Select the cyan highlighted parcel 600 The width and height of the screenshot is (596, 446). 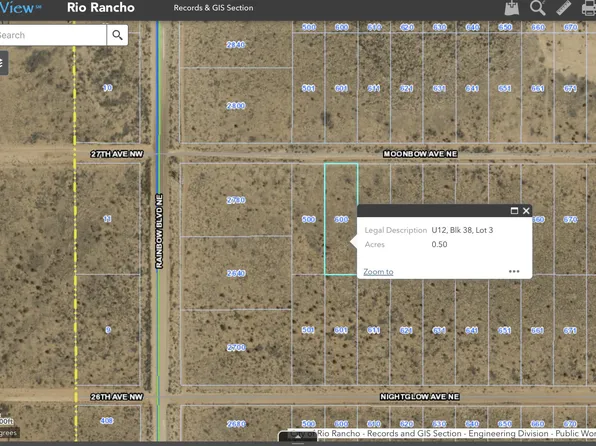341,219
